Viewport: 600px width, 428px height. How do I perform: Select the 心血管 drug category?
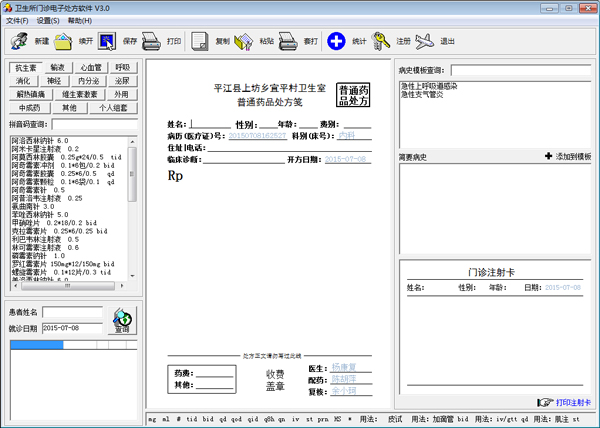click(x=91, y=68)
